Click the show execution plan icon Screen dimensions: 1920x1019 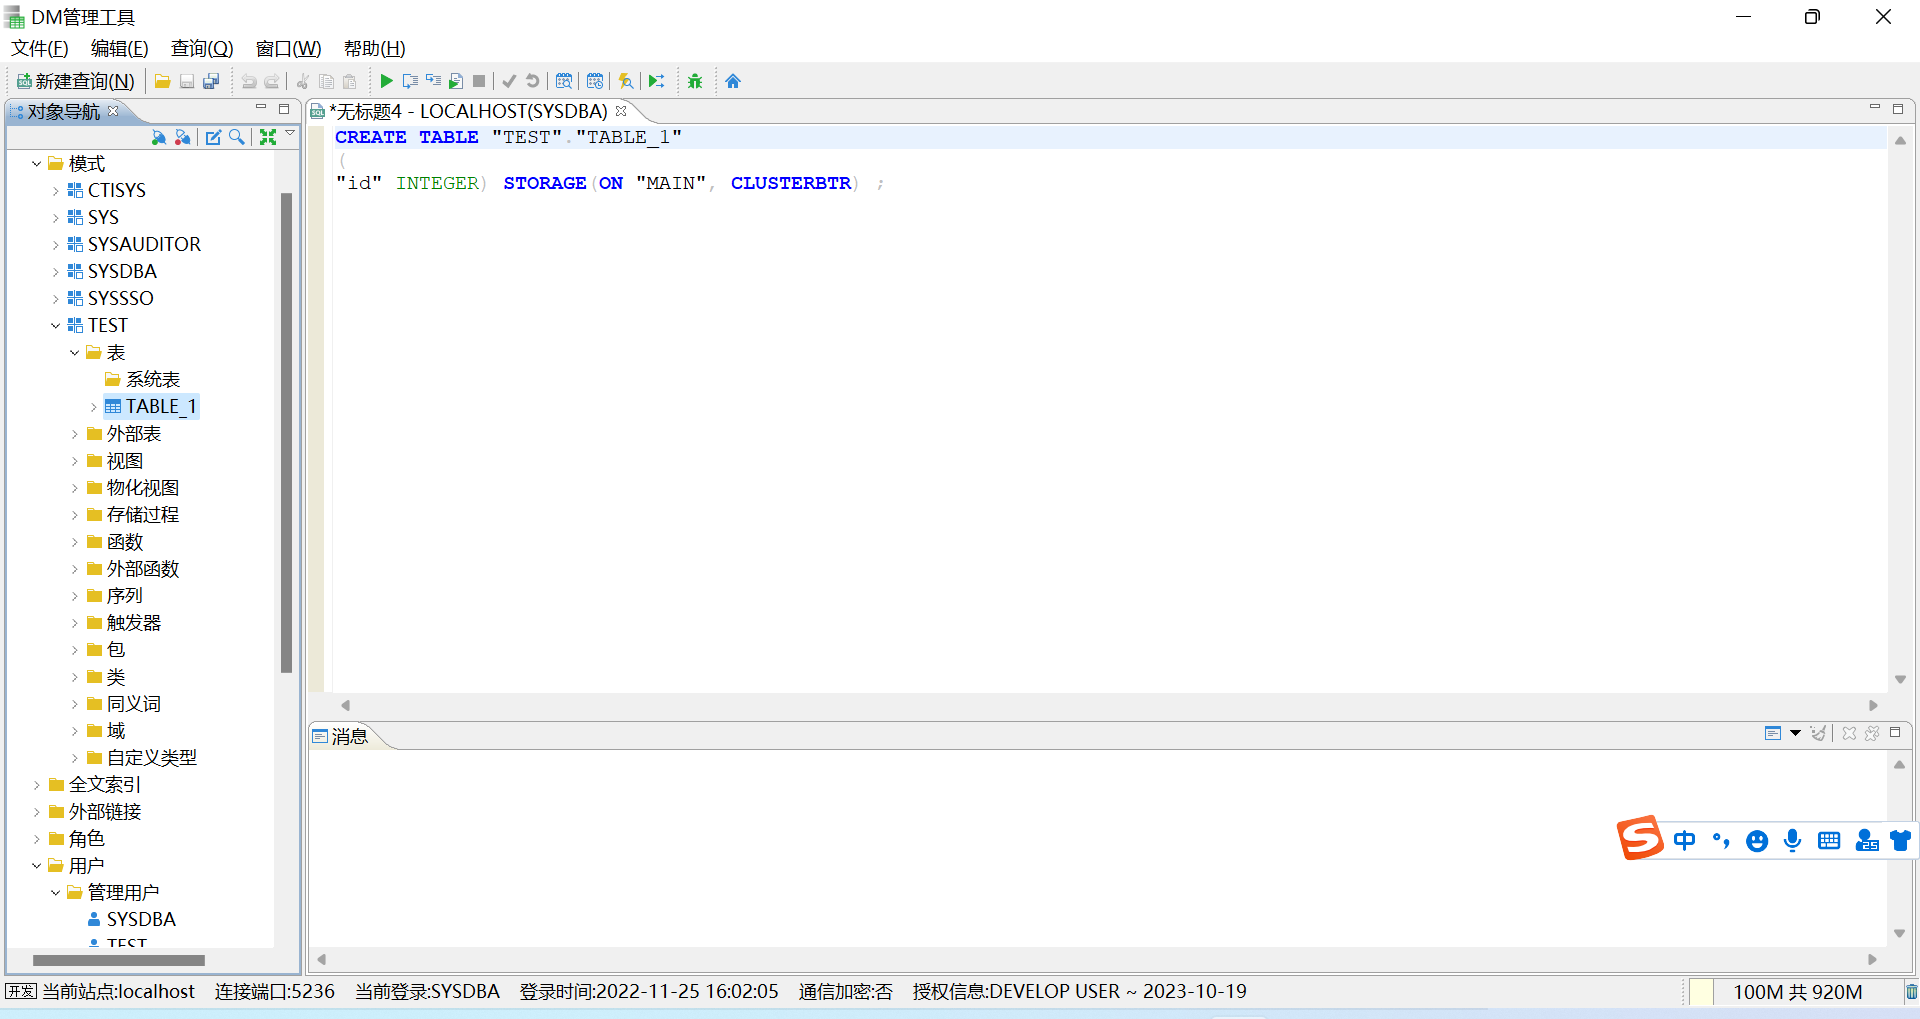click(x=564, y=81)
